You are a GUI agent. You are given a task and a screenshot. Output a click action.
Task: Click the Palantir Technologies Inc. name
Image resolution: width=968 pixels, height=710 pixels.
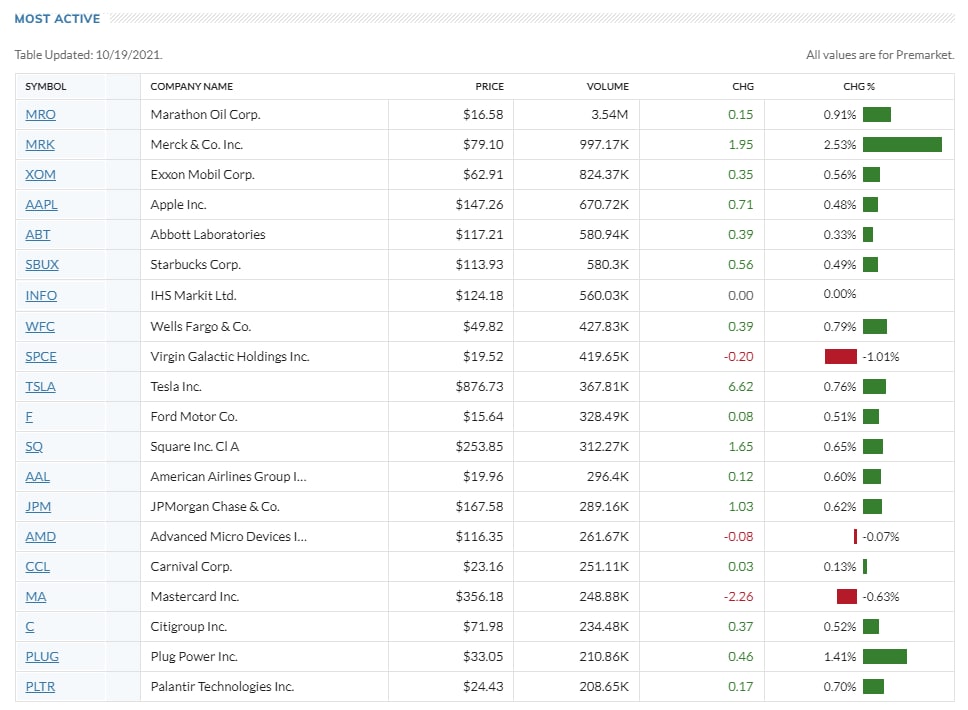click(222, 687)
